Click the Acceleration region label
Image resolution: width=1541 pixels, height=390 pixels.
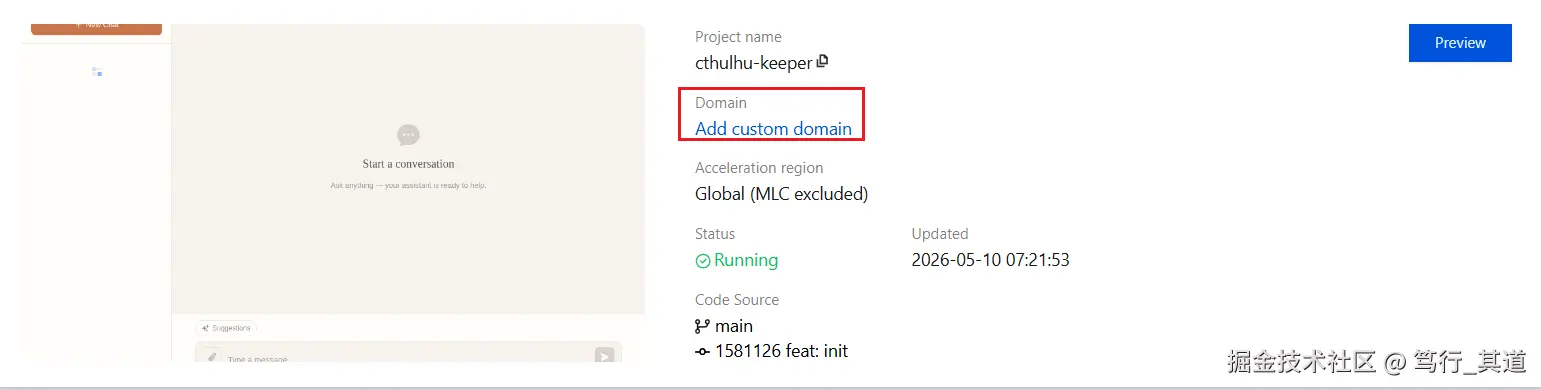pos(759,168)
